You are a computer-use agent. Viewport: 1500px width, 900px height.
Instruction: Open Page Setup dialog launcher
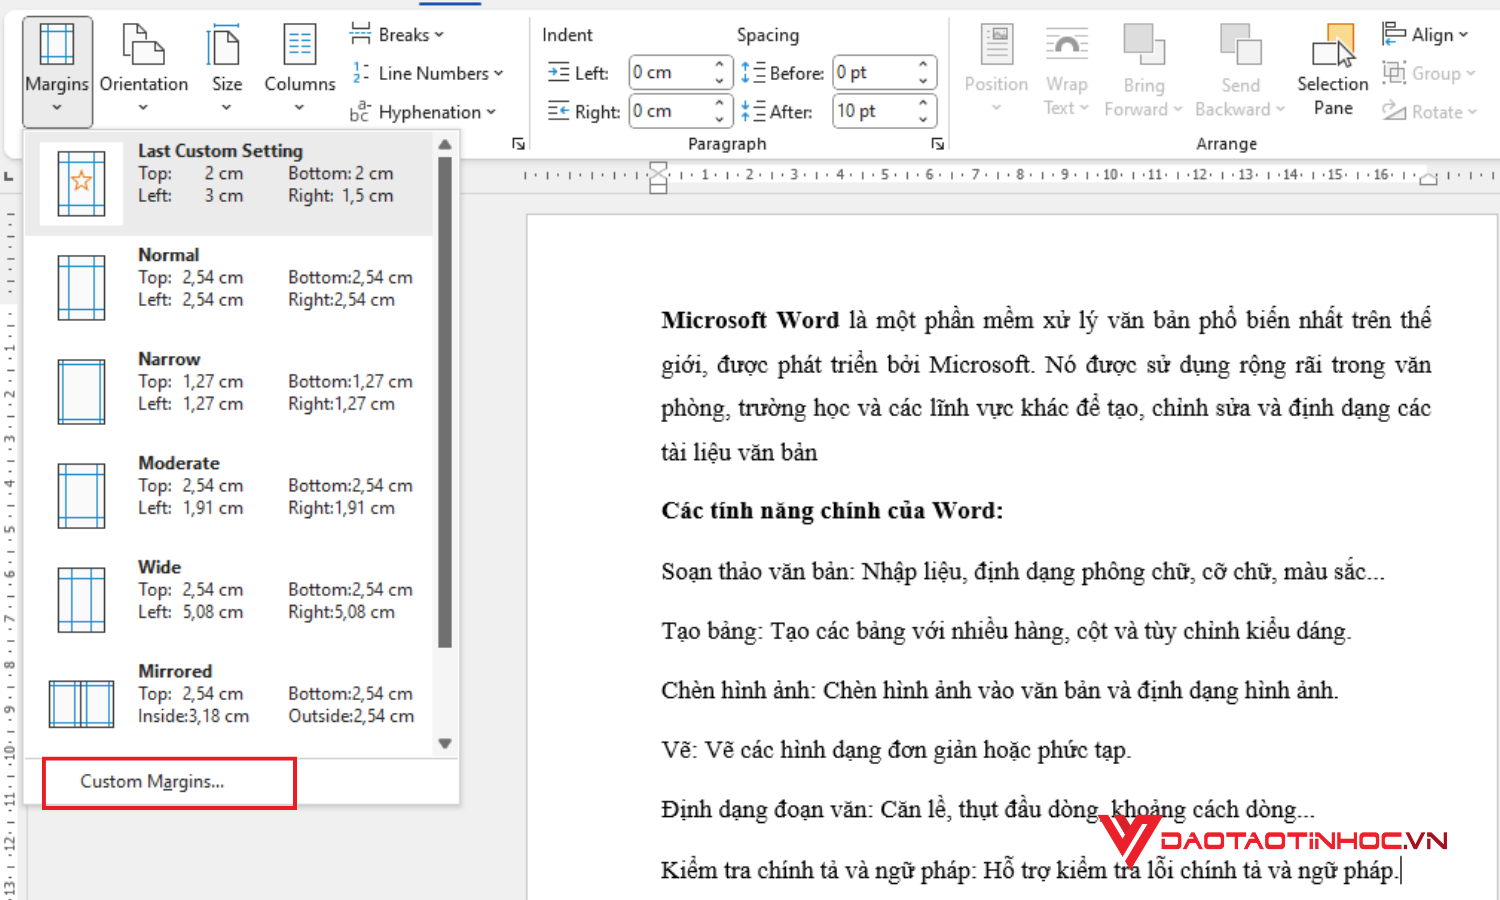pyautogui.click(x=518, y=144)
